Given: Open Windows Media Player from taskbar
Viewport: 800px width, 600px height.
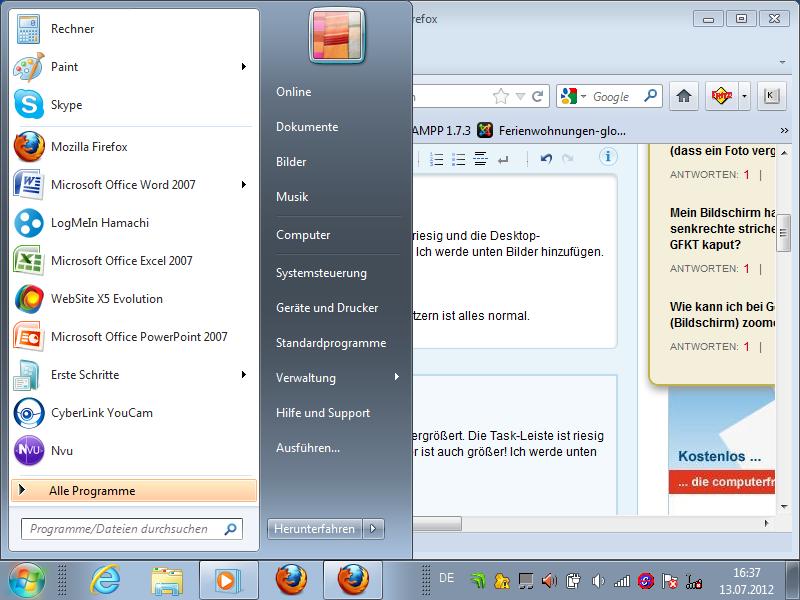Looking at the screenshot, I should pyautogui.click(x=228, y=581).
